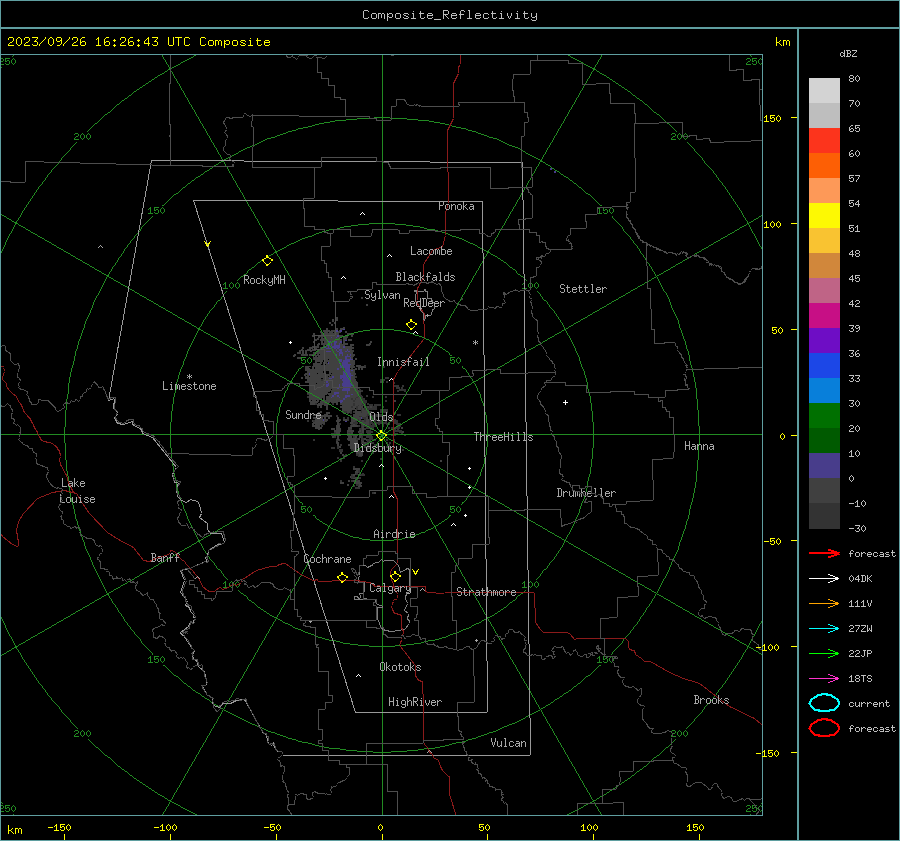The width and height of the screenshot is (900, 841).
Task: Click the bright green 30–20 dBZ swatch
Action: [824, 416]
